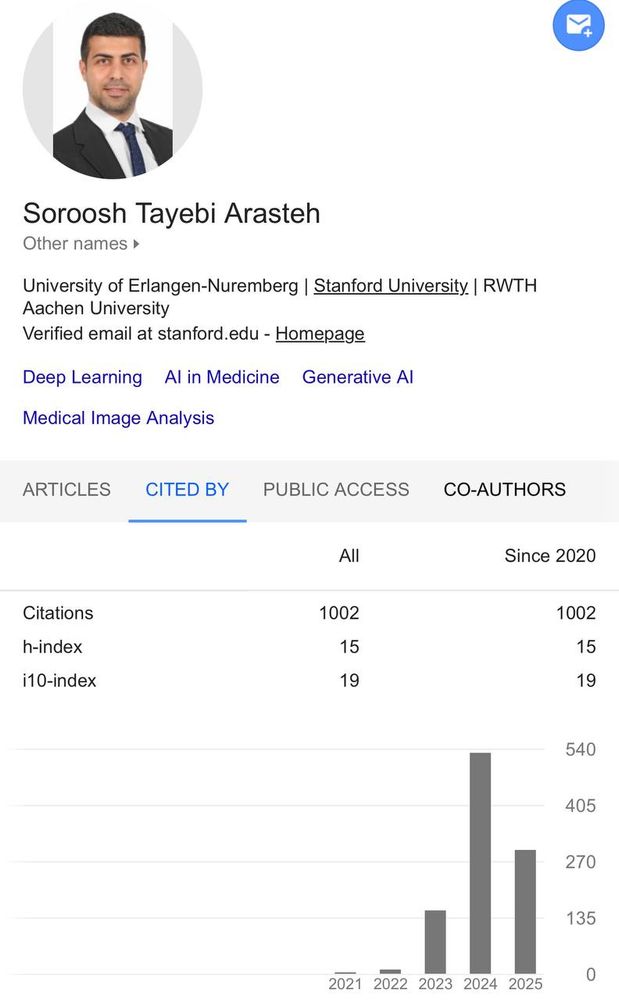Image resolution: width=619 pixels, height=1000 pixels.
Task: Click the h-index label
Action: [x=53, y=647]
